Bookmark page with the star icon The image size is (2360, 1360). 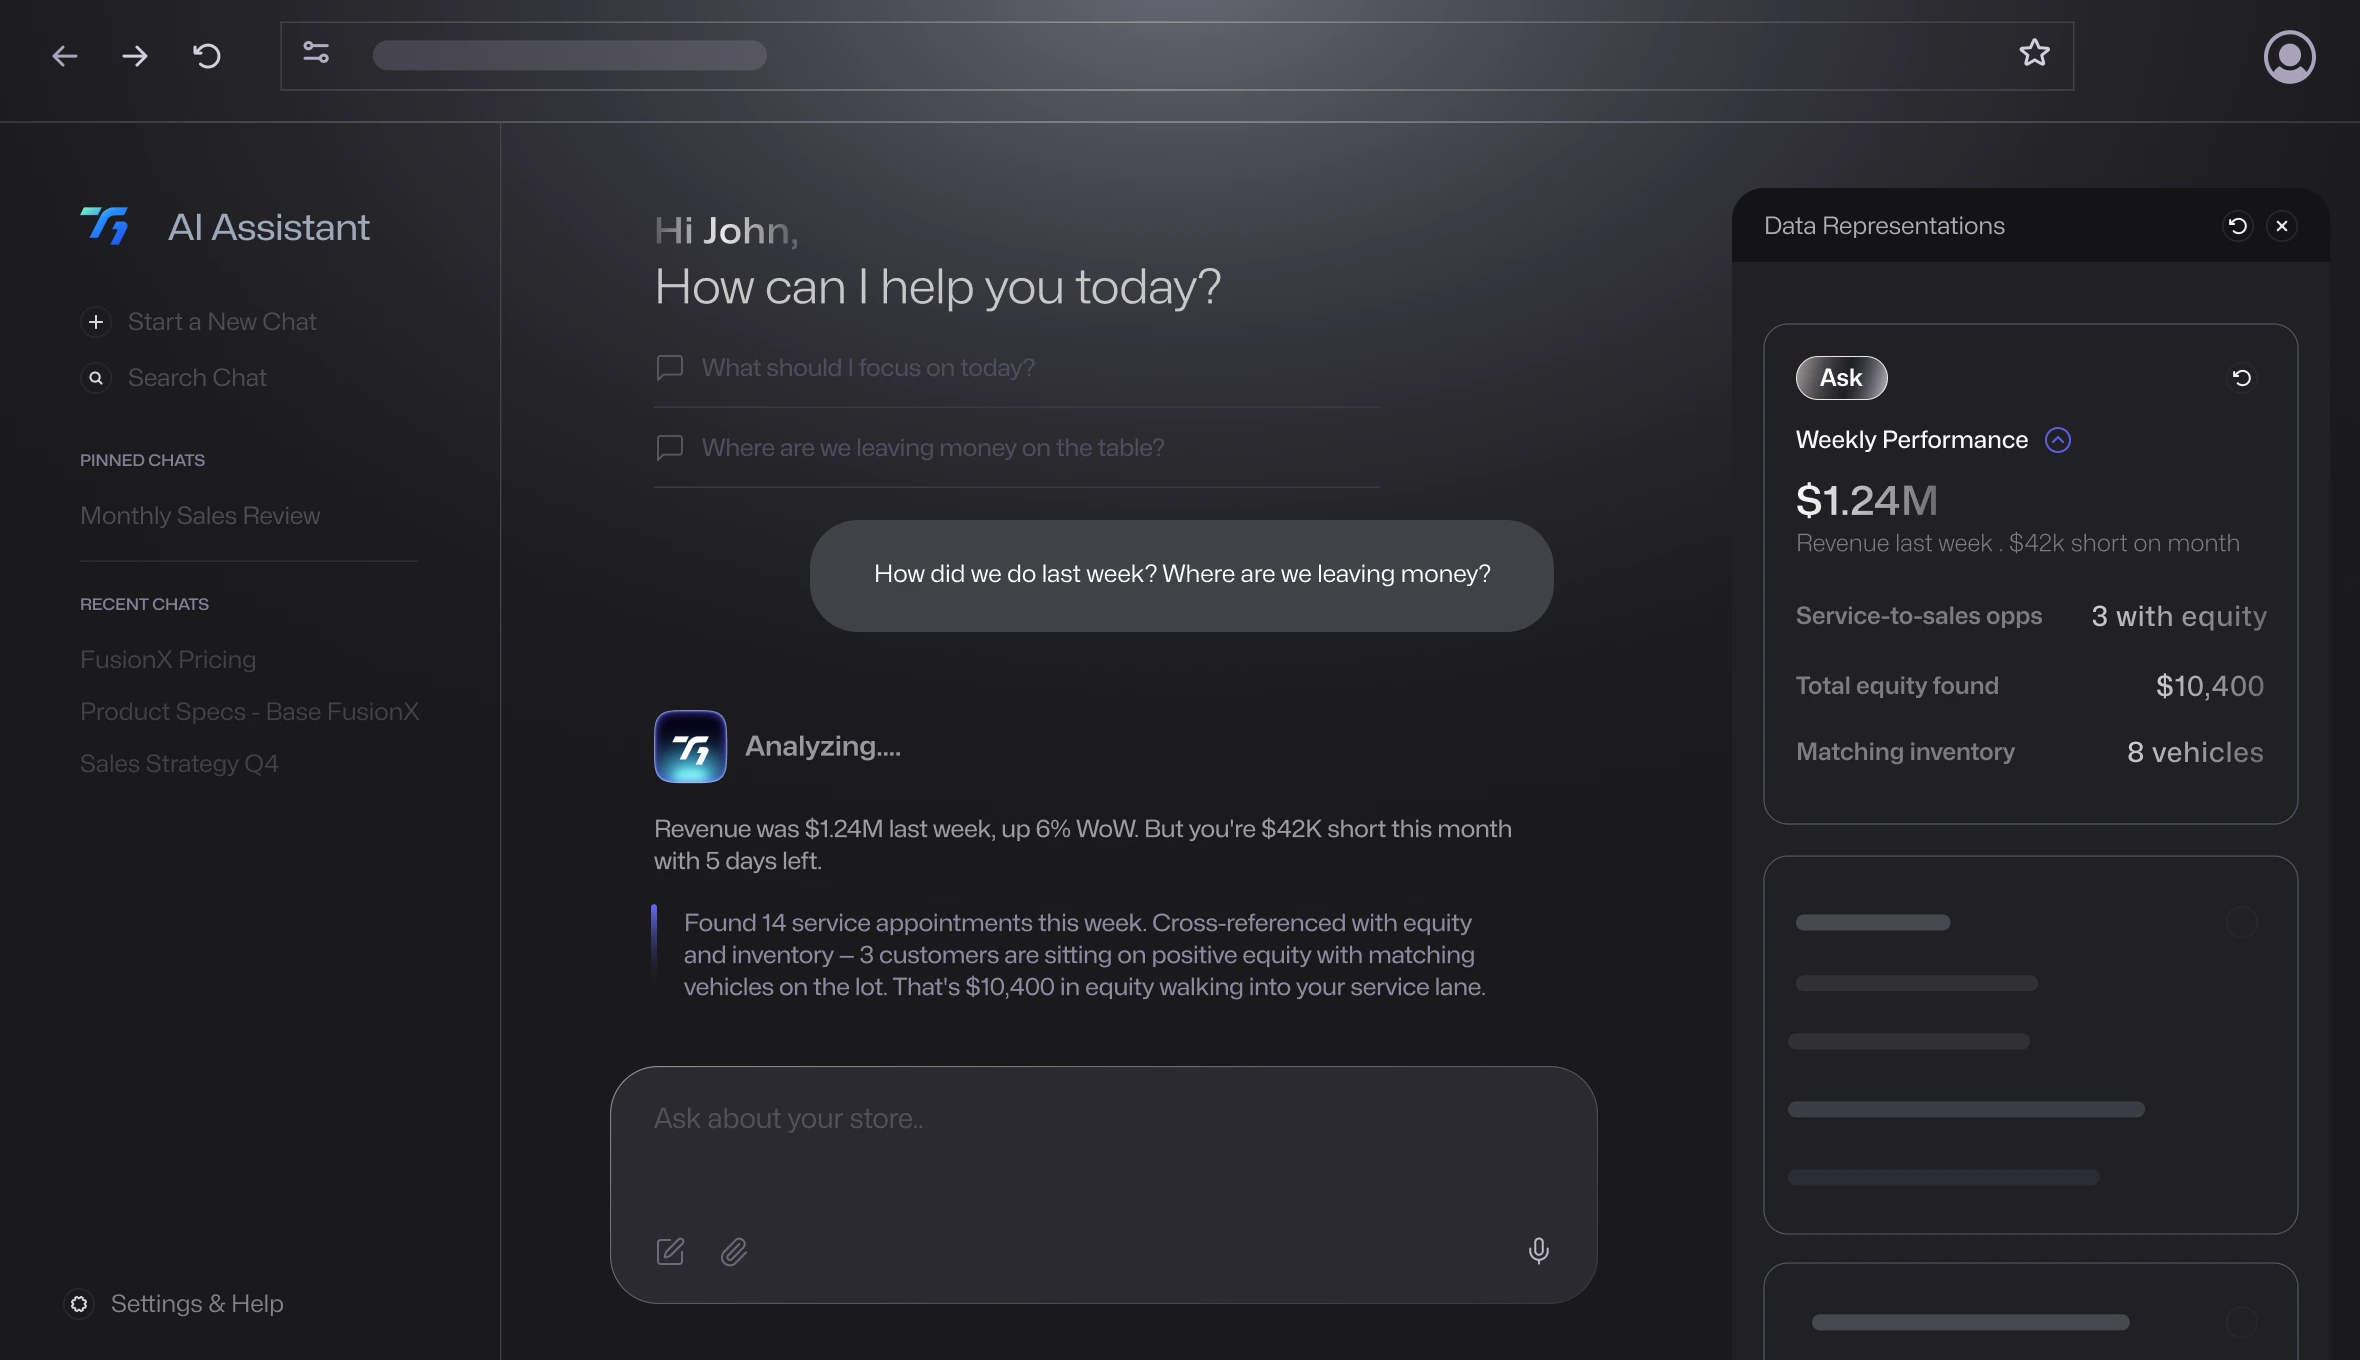(2034, 52)
